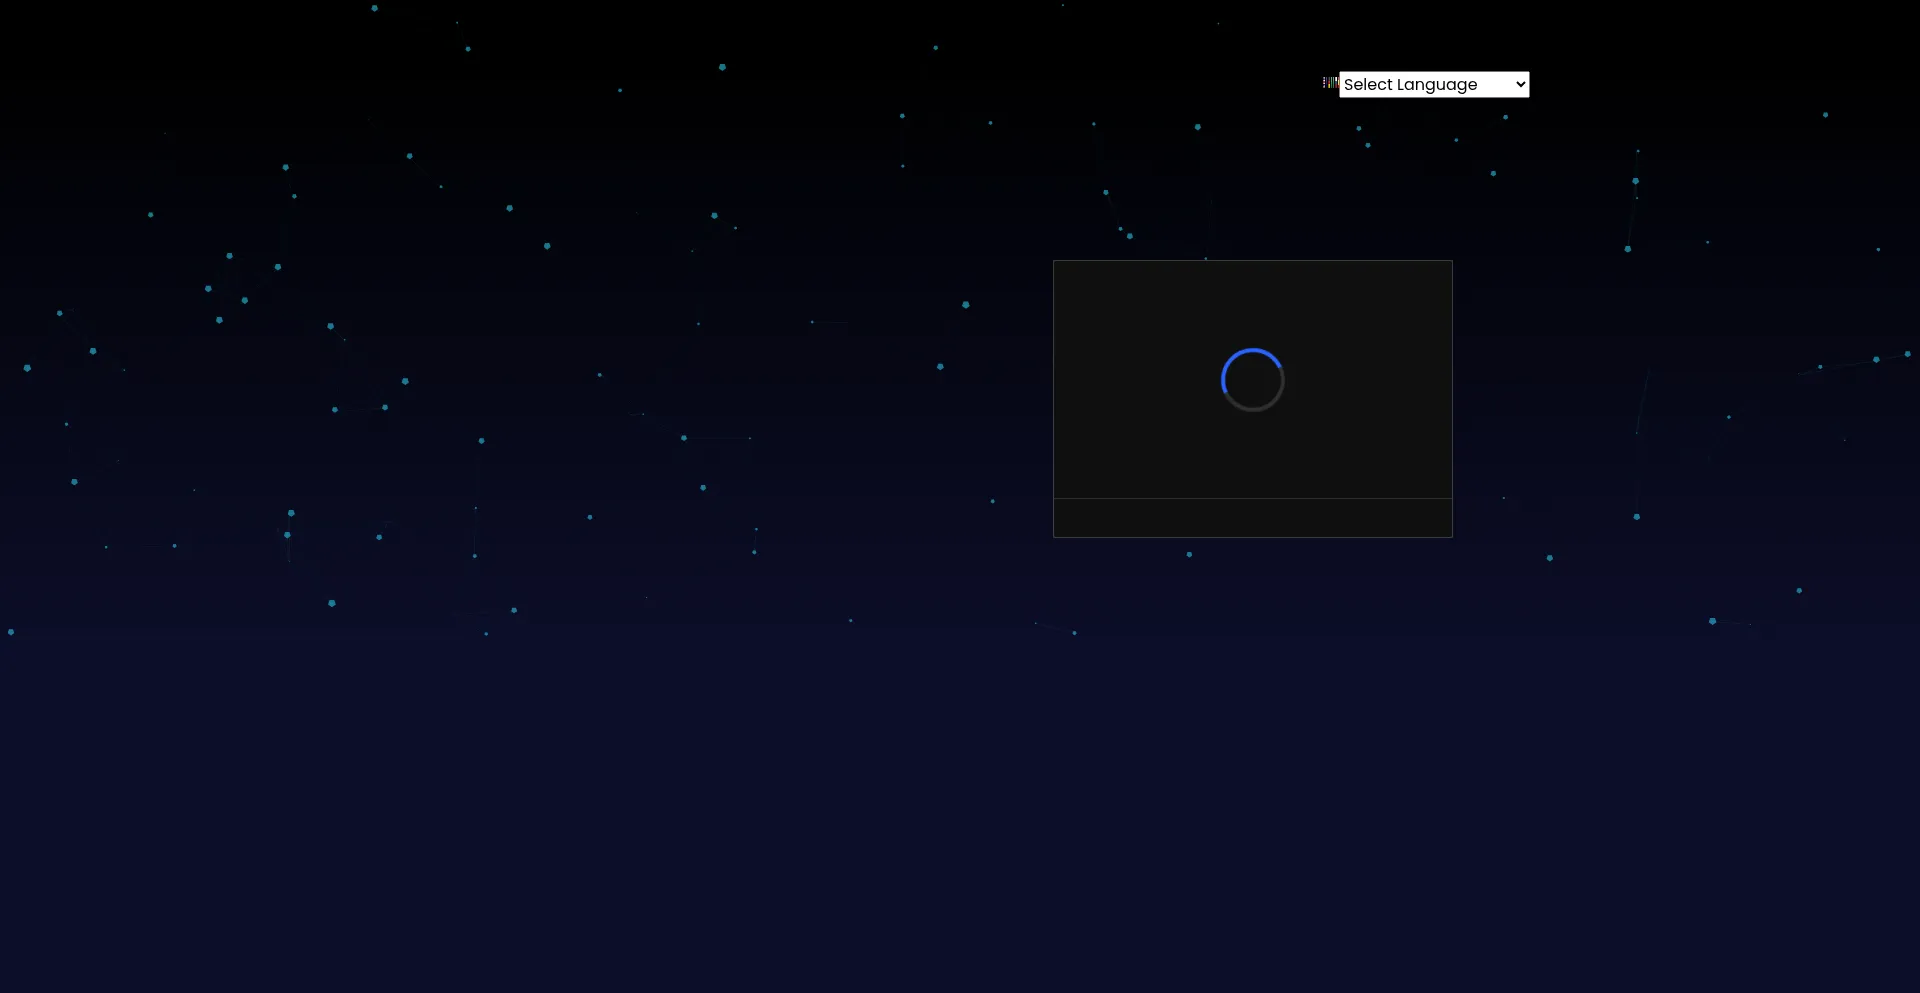Click the loading panel area below the spinner
Viewport: 1920px width, 993px height.
[x=1252, y=455]
